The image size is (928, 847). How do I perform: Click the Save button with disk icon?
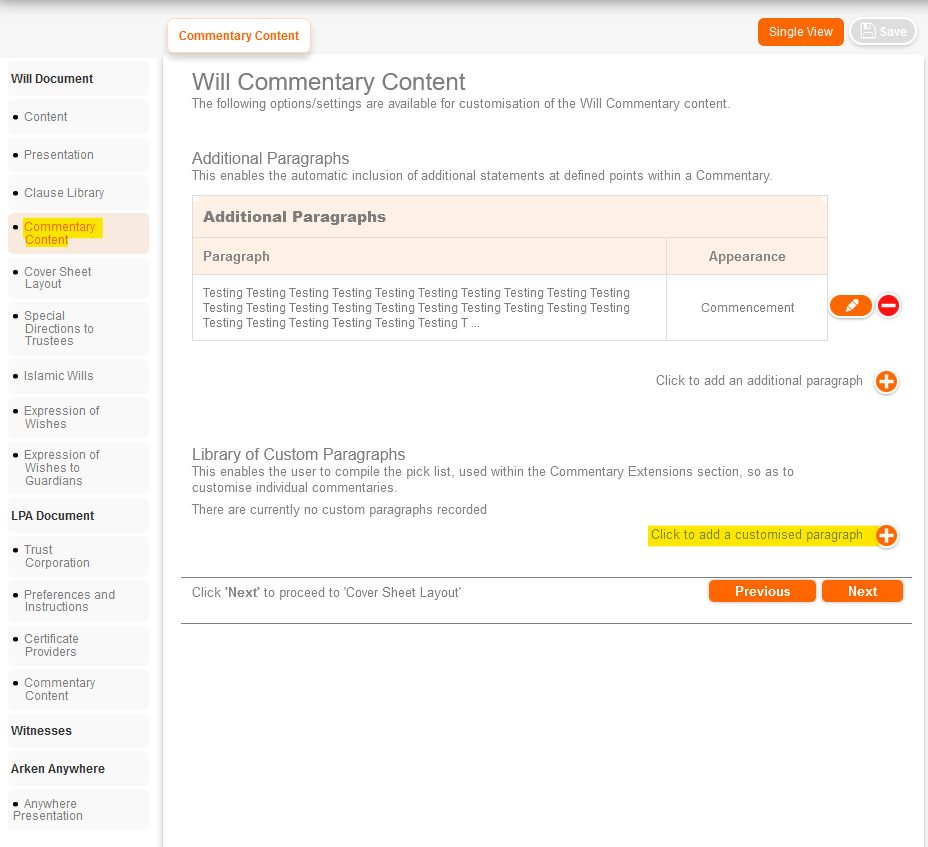tap(882, 32)
